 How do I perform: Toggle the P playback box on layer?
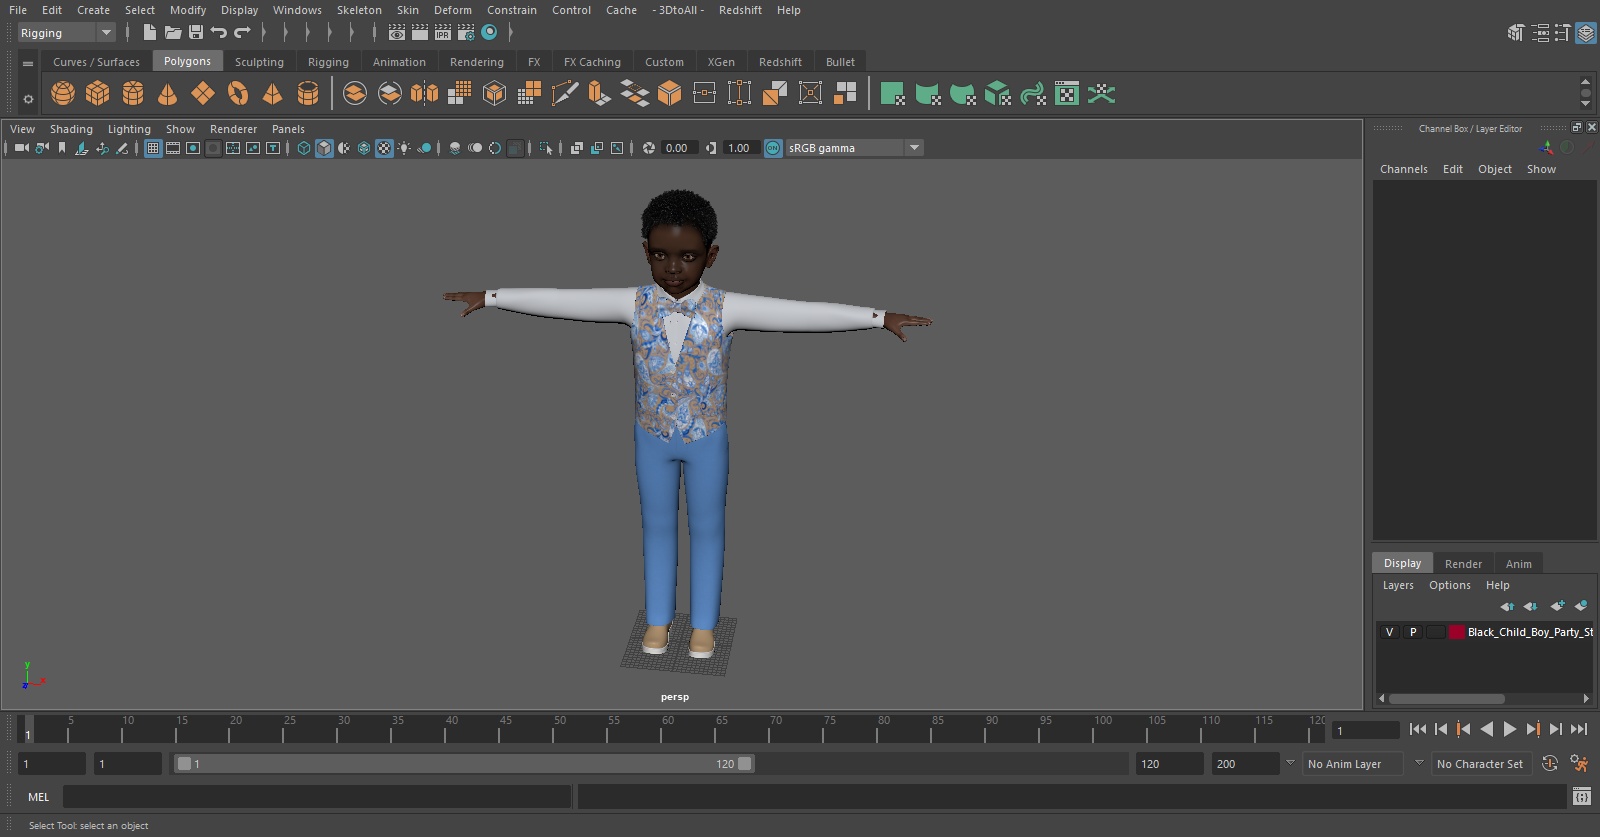1413,632
